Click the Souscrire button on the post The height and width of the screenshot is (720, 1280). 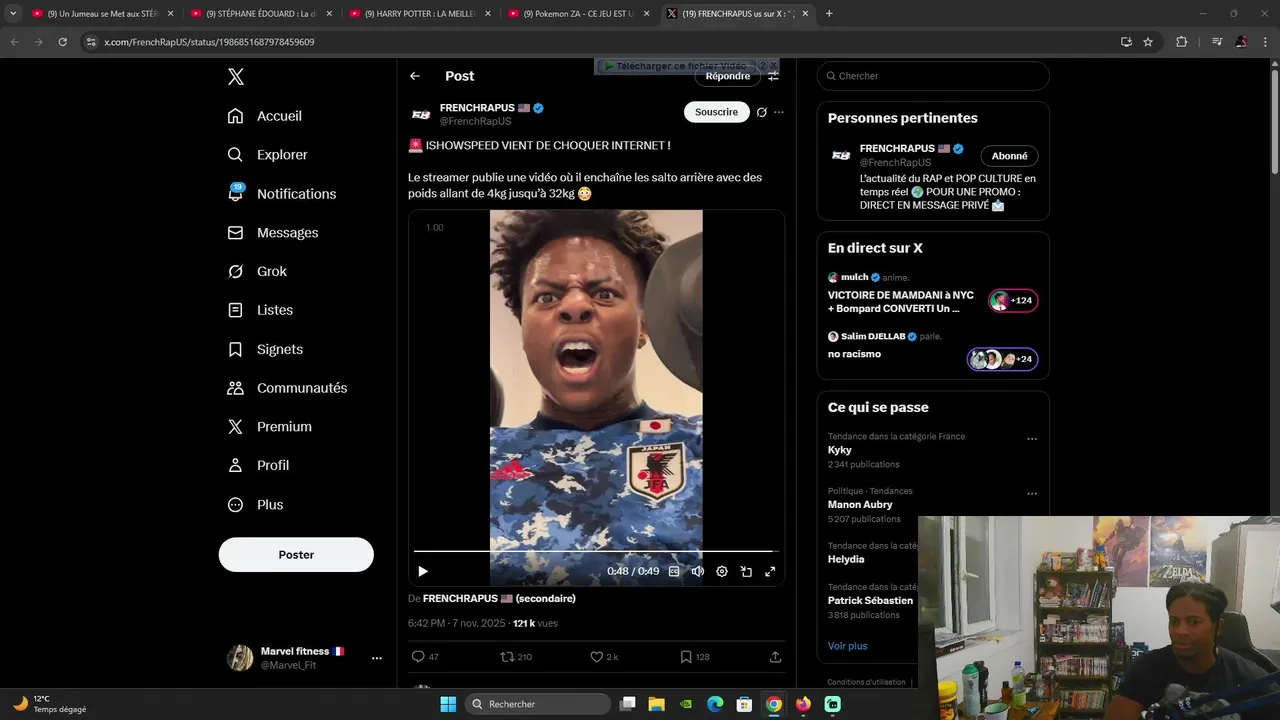(x=717, y=112)
